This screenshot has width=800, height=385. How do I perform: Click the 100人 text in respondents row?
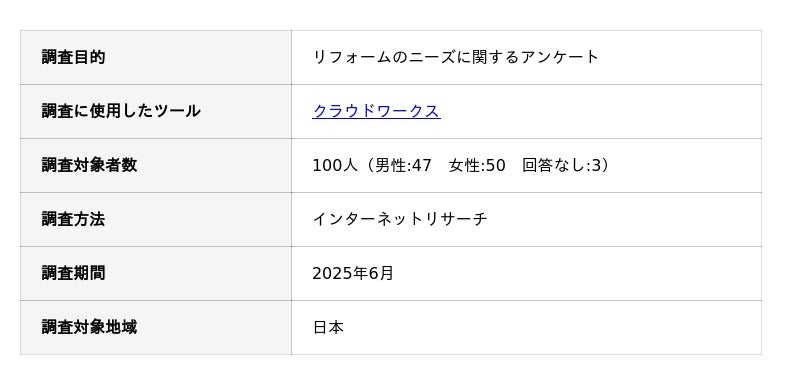pyautogui.click(x=335, y=165)
